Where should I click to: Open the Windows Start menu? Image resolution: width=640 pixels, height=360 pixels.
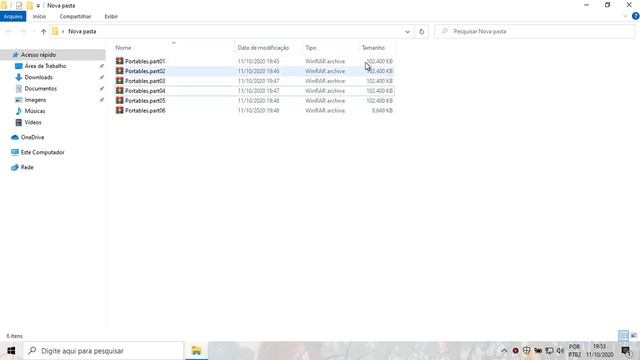tap(11, 351)
